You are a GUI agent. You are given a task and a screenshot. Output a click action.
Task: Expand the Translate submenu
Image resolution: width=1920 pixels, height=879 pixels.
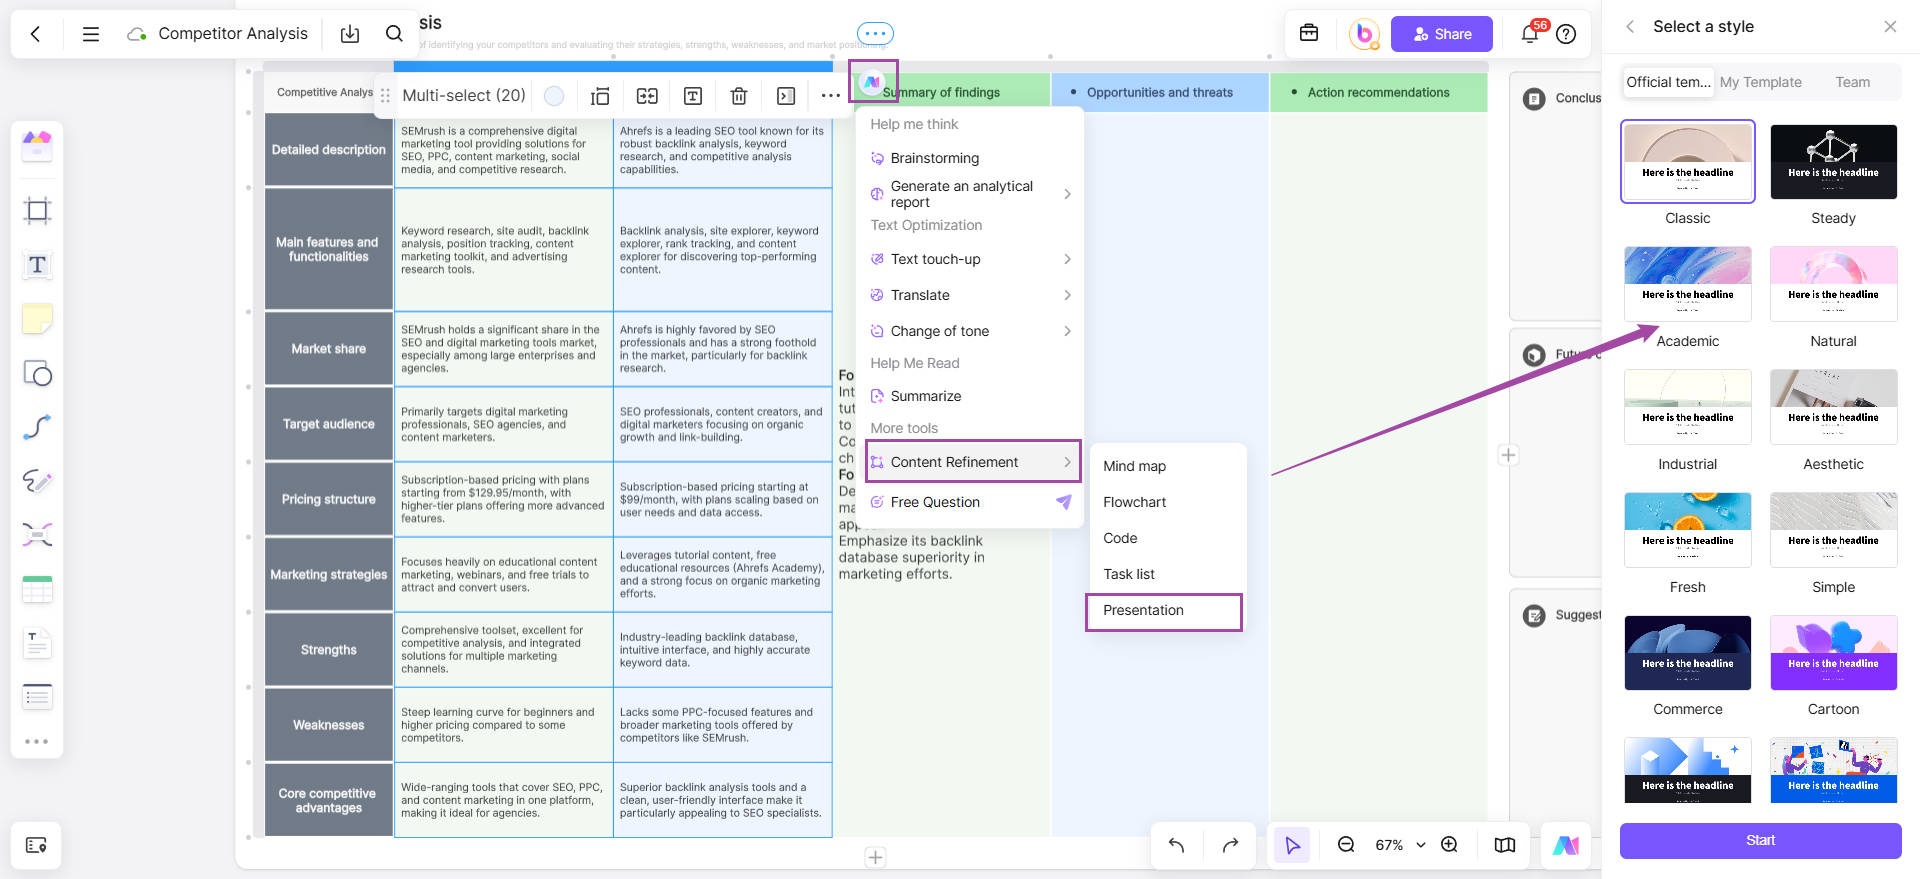coord(970,295)
